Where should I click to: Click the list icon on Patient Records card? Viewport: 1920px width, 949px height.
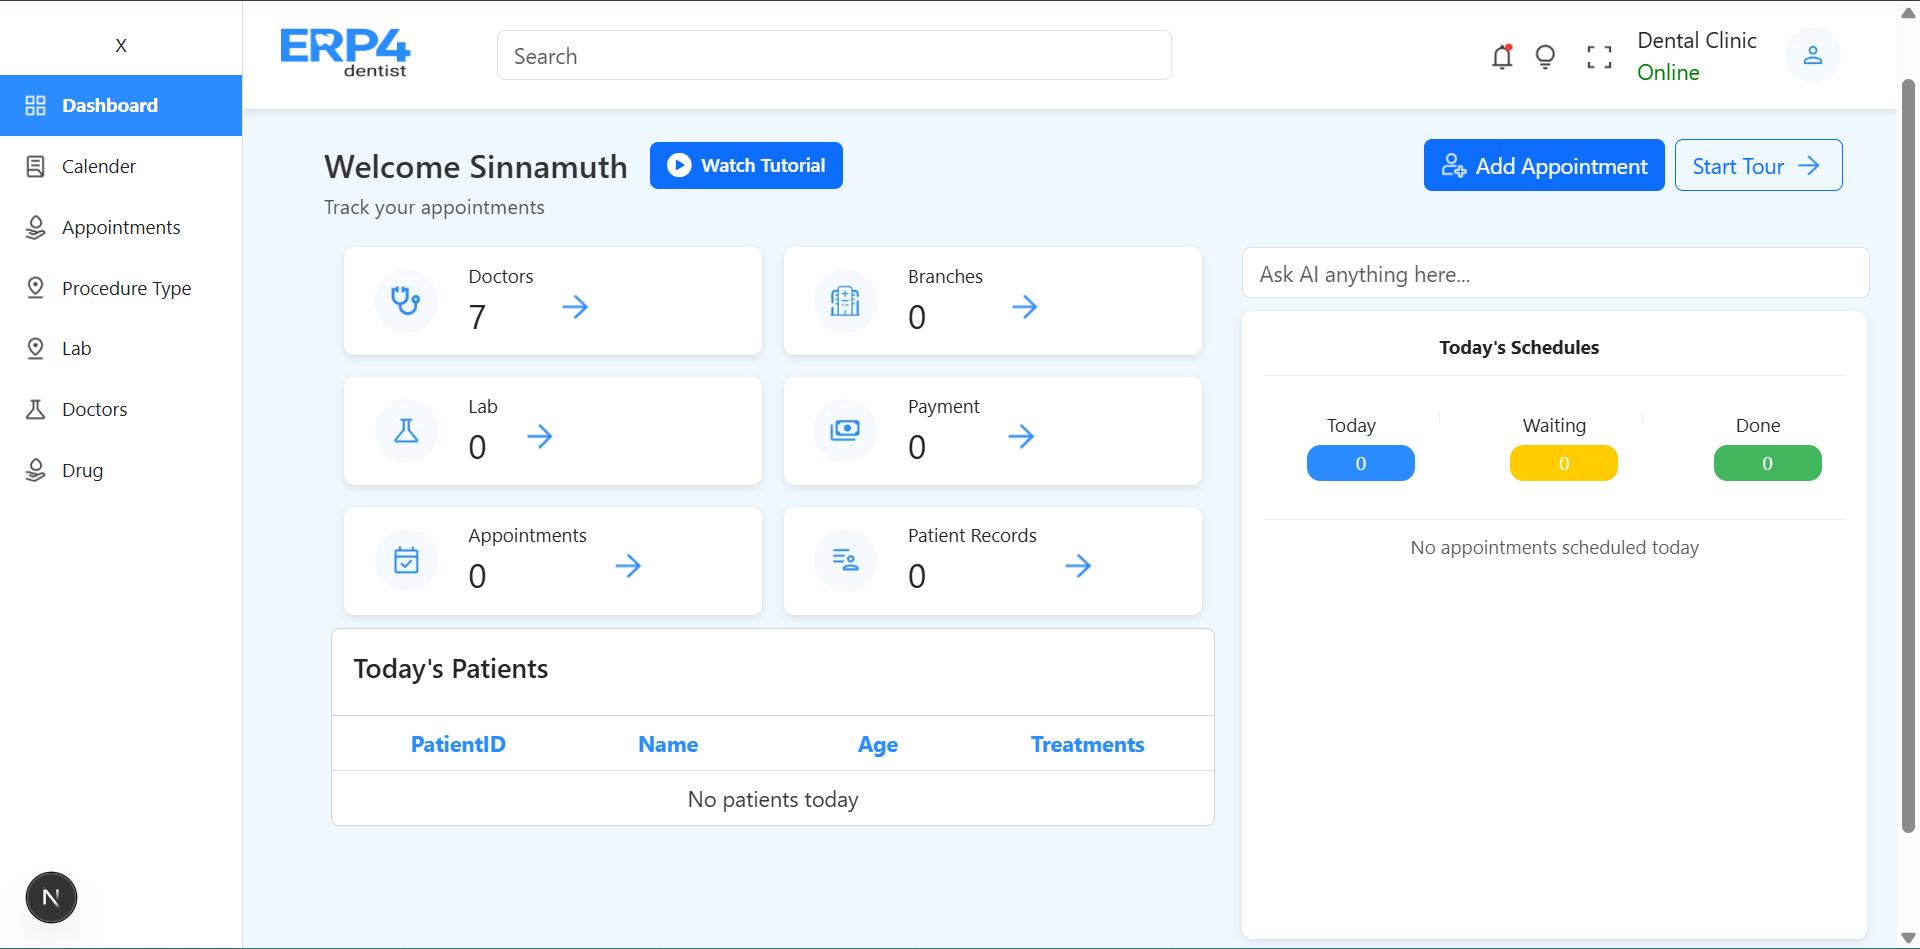[845, 560]
